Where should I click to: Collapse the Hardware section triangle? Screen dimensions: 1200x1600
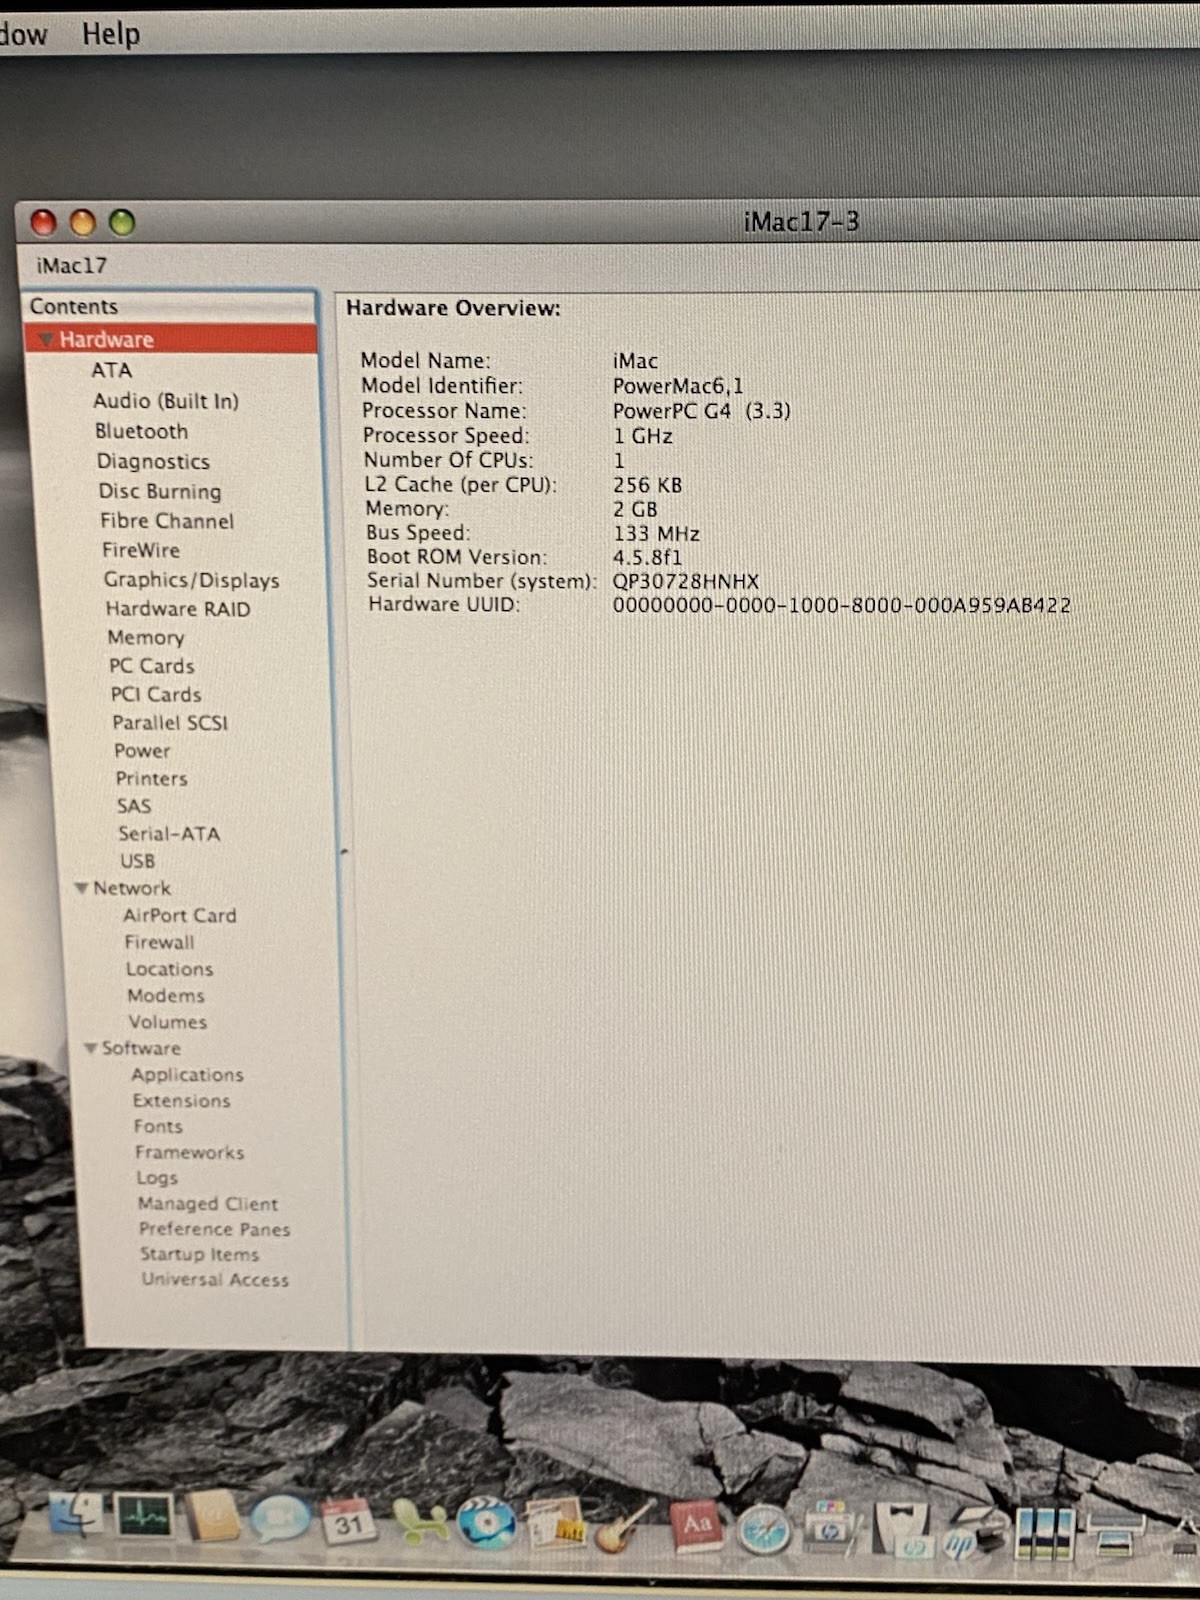[x=45, y=339]
